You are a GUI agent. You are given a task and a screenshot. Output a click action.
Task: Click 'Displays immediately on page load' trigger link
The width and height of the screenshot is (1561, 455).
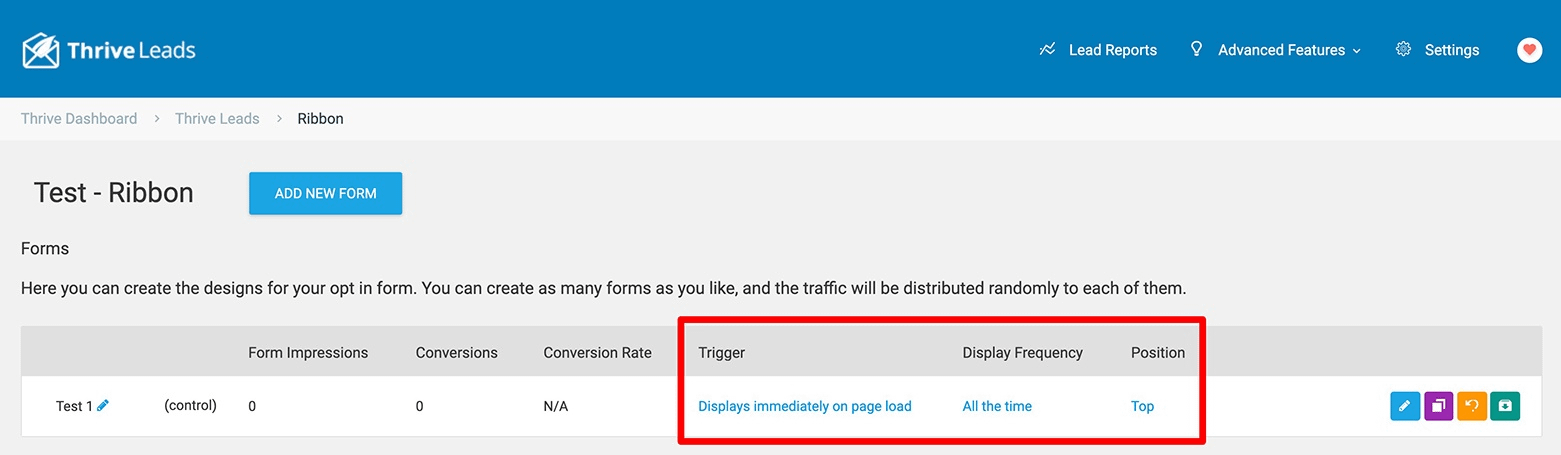(x=805, y=406)
